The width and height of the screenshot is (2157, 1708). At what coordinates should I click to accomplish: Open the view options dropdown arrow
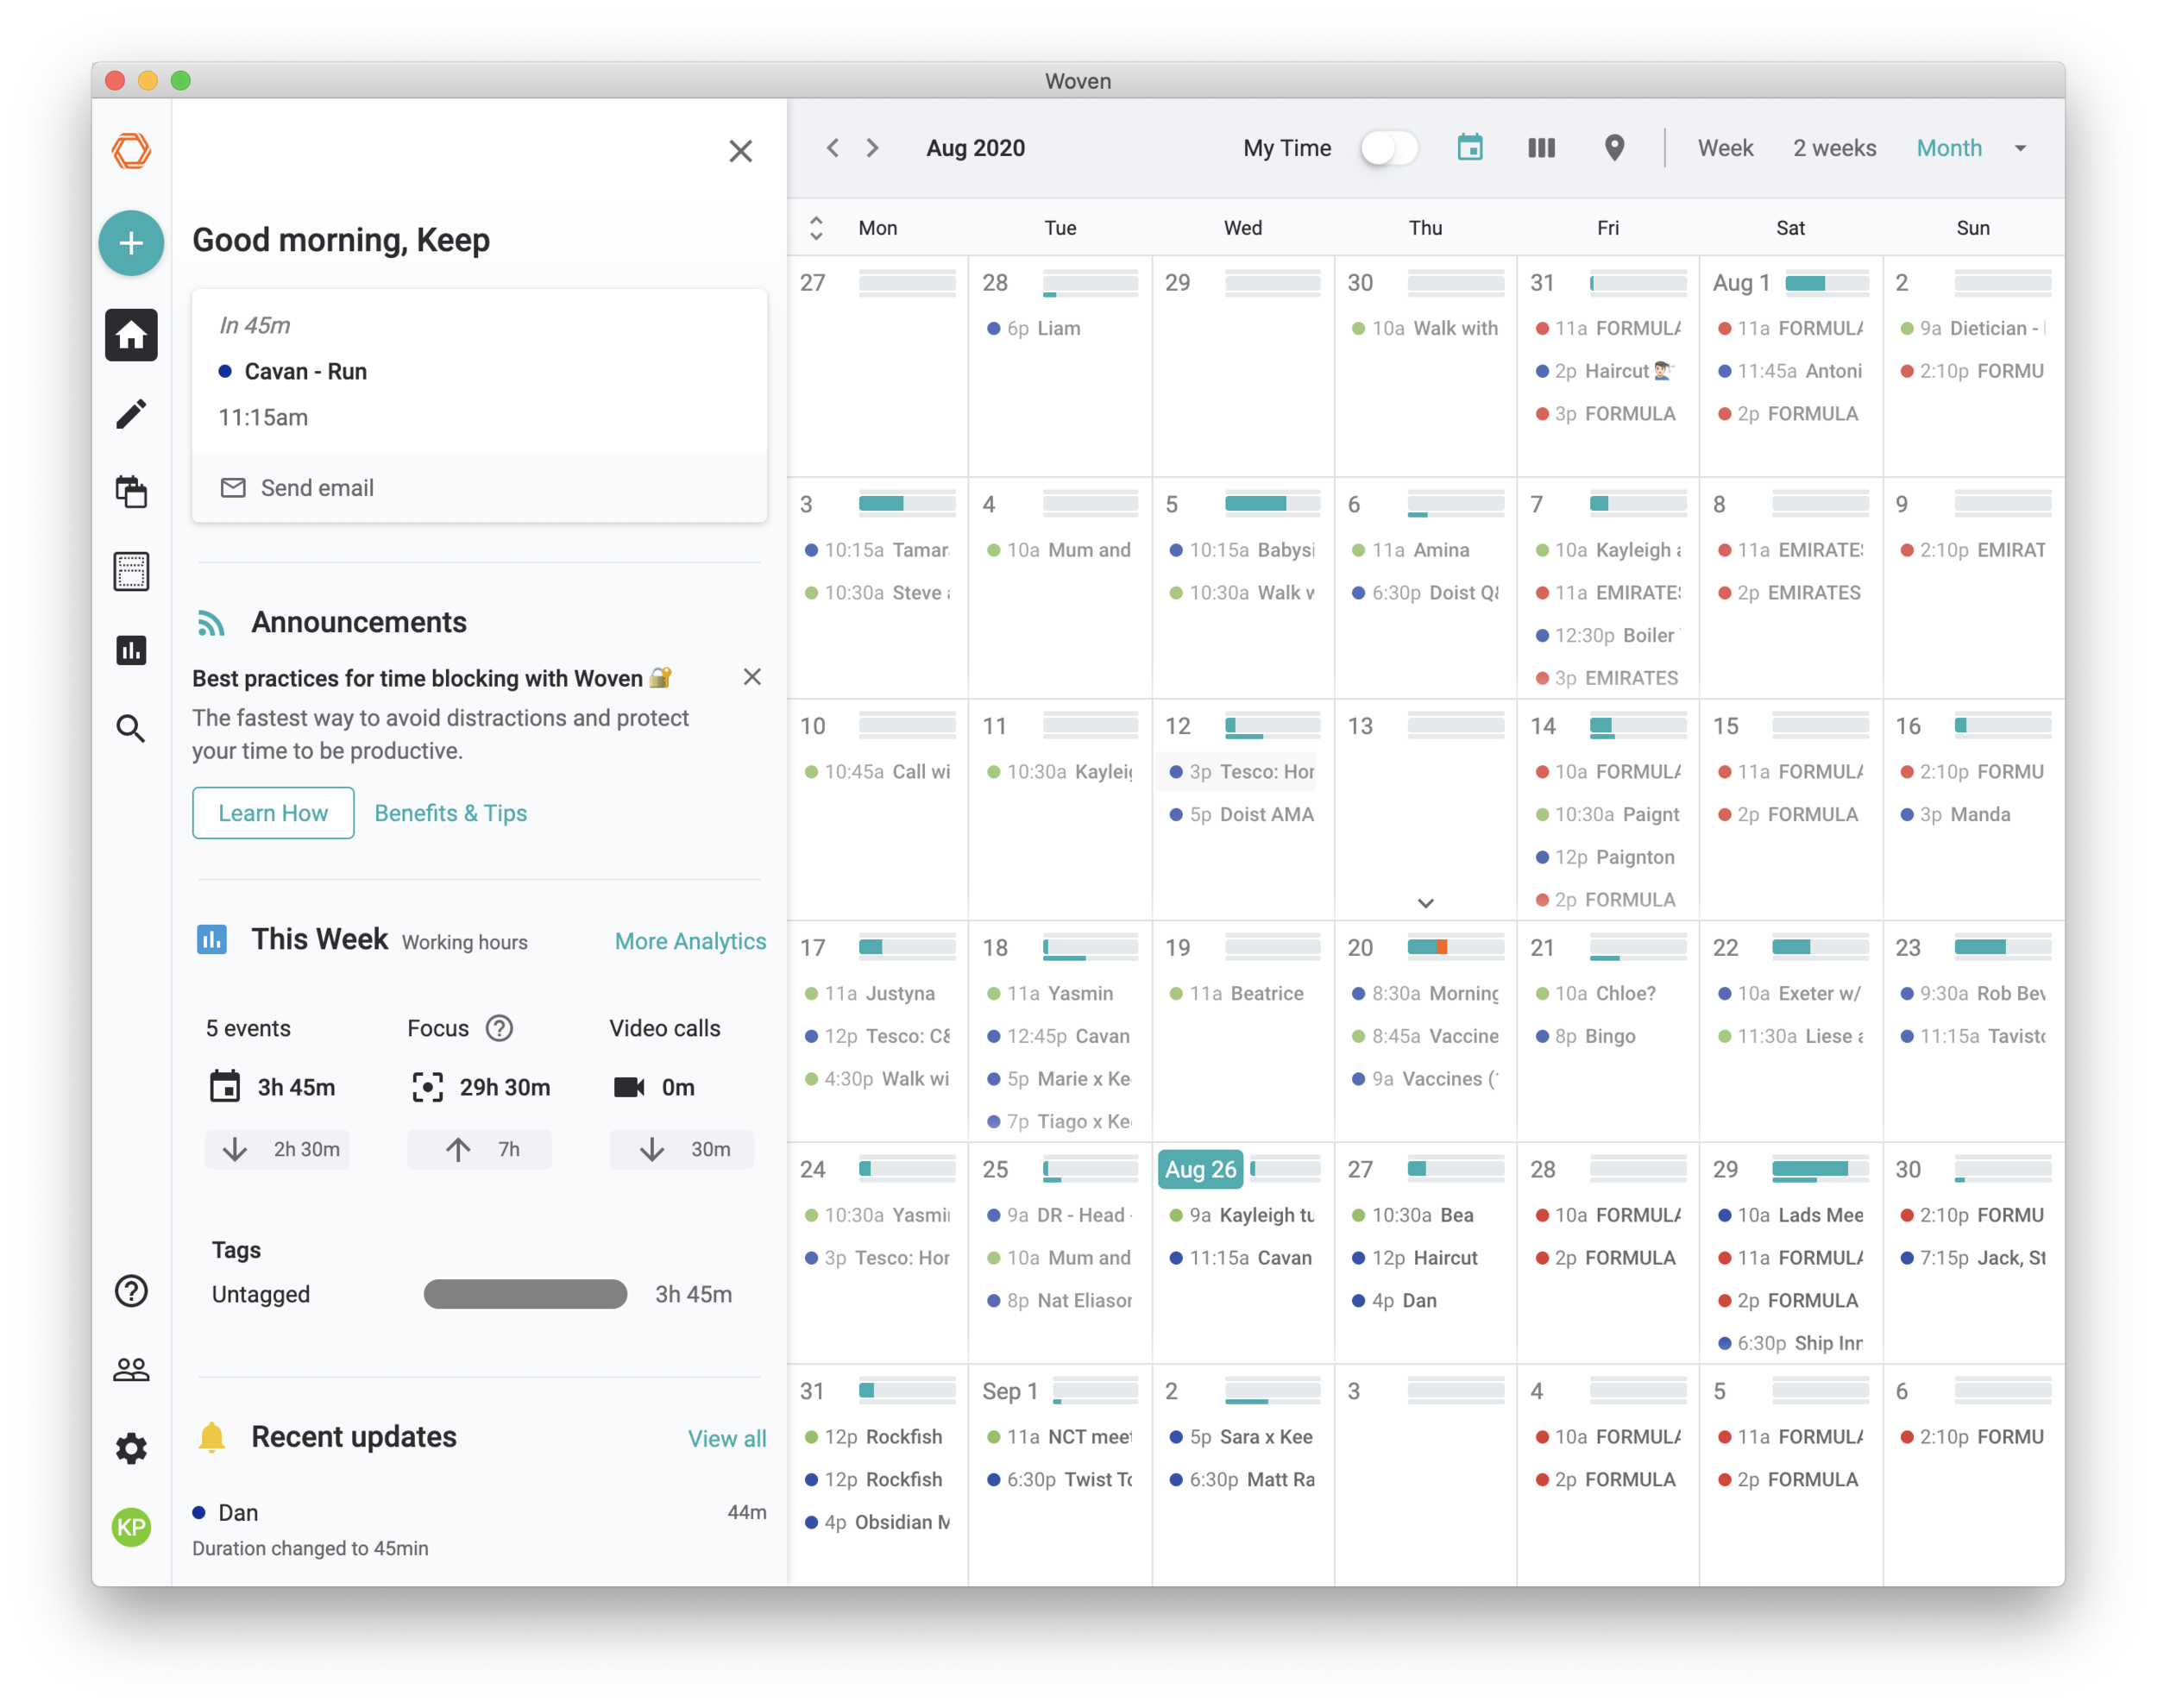pyautogui.click(x=2020, y=148)
